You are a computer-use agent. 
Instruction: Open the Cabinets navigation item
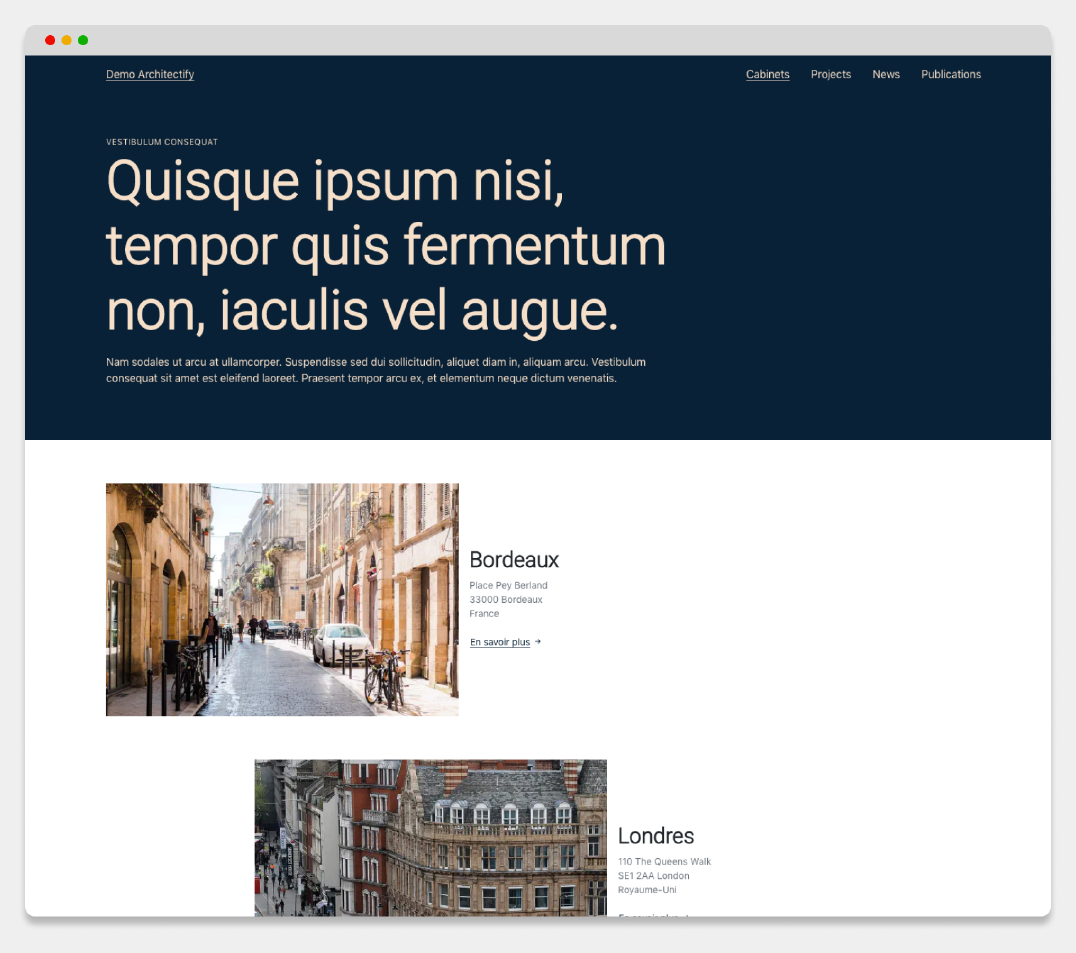pyautogui.click(x=767, y=74)
